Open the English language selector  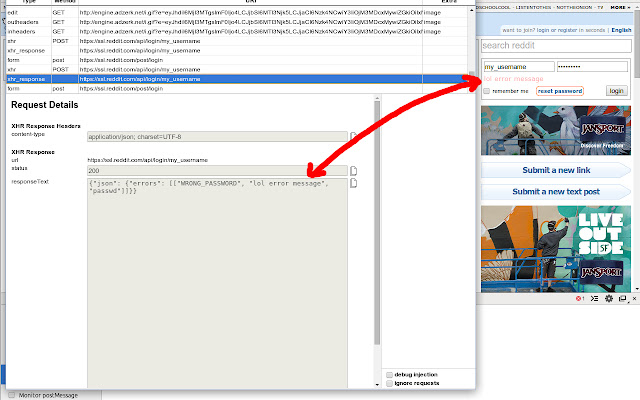point(621,30)
